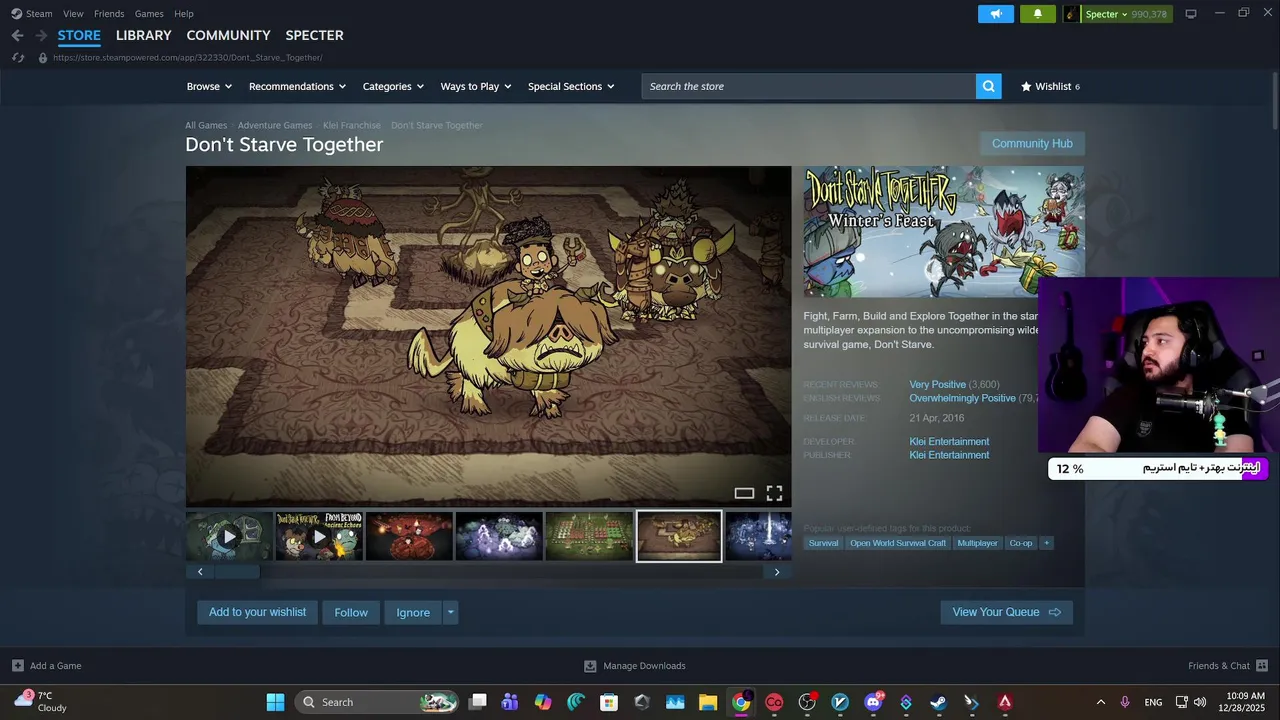The height and width of the screenshot is (720, 1280).
Task: Open File Explorer from the taskbar
Action: 708,702
